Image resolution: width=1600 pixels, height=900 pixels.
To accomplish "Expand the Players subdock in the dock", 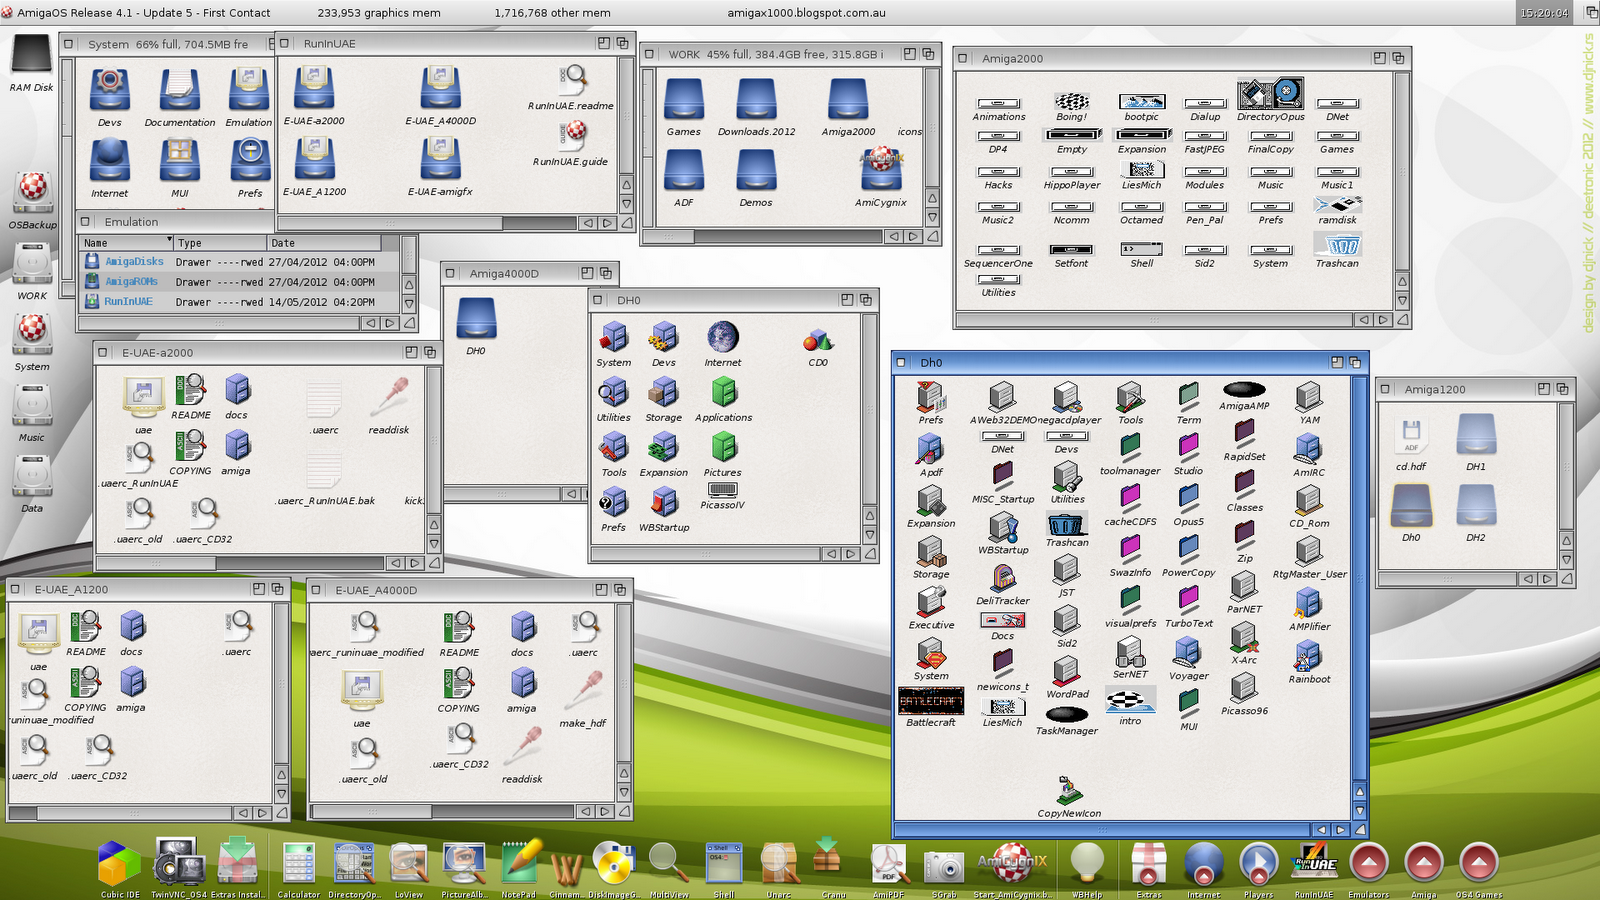I will (1258, 864).
